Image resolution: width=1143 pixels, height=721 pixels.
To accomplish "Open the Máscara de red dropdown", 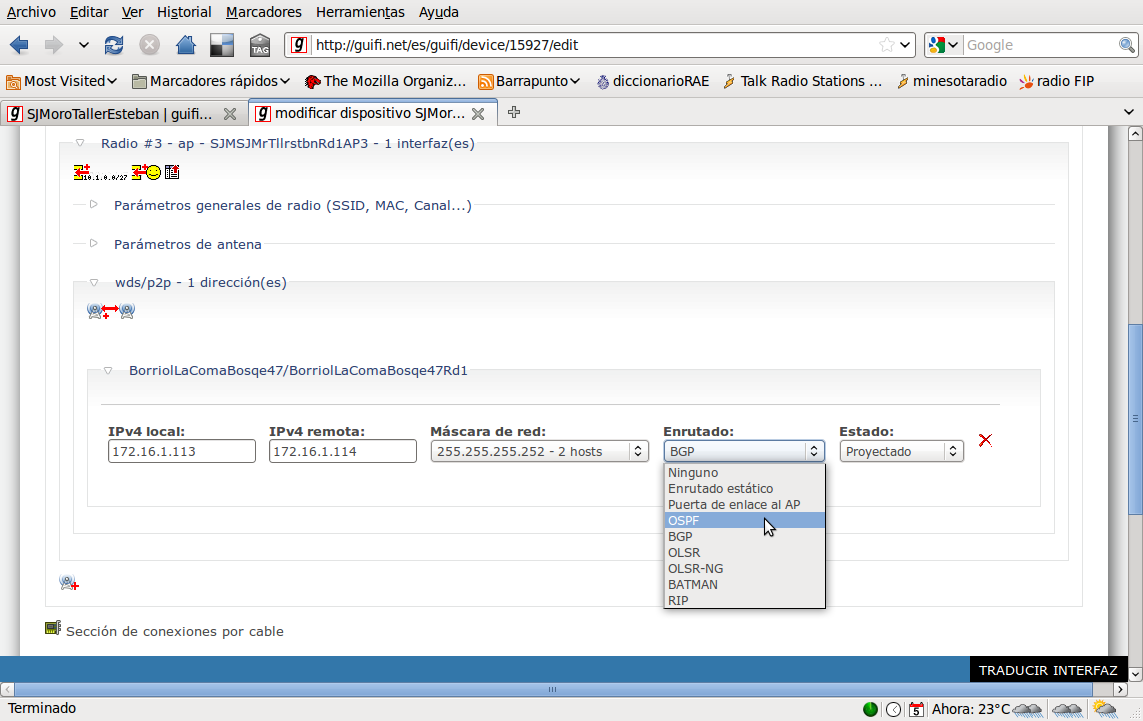I will pyautogui.click(x=539, y=452).
